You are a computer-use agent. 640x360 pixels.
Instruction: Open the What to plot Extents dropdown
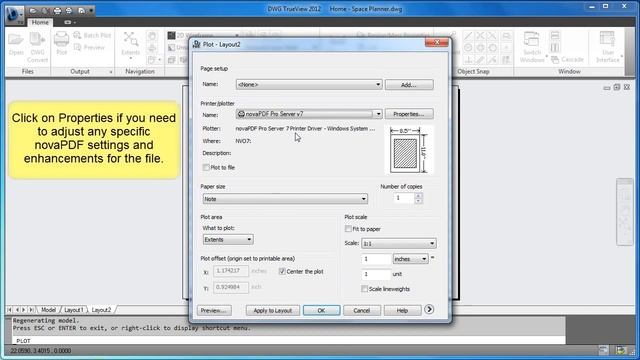click(x=228, y=240)
